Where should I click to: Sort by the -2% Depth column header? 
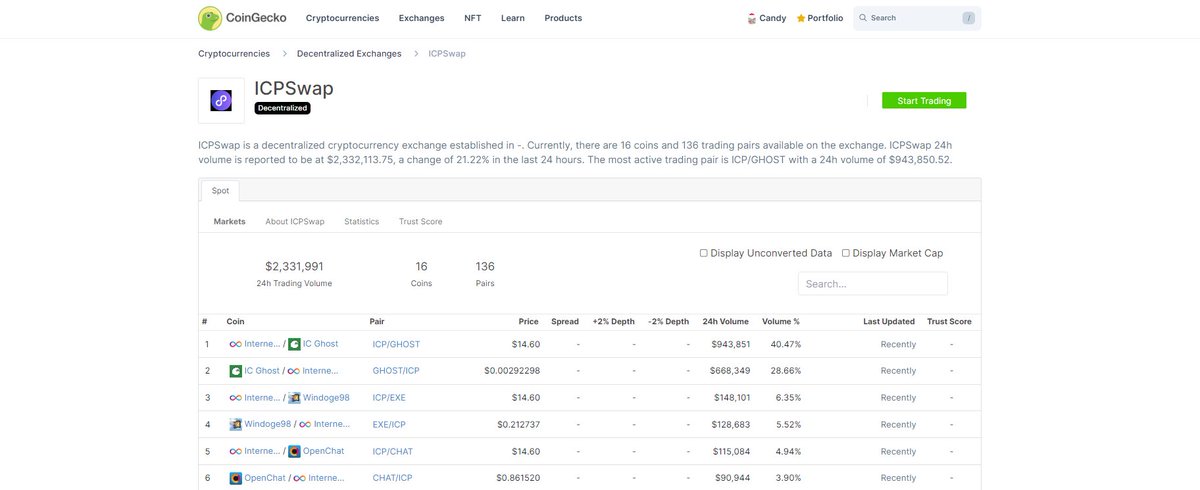669,322
